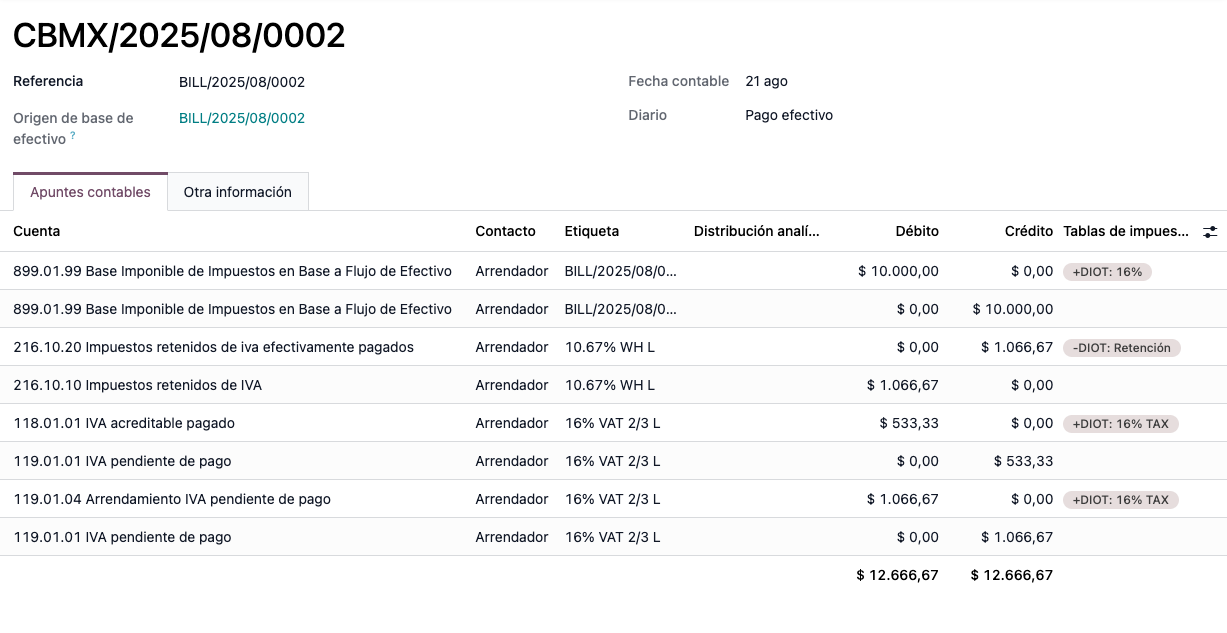Open the BILL/2025/08/0002 origin link
This screenshot has width=1227, height=633.
point(241,118)
